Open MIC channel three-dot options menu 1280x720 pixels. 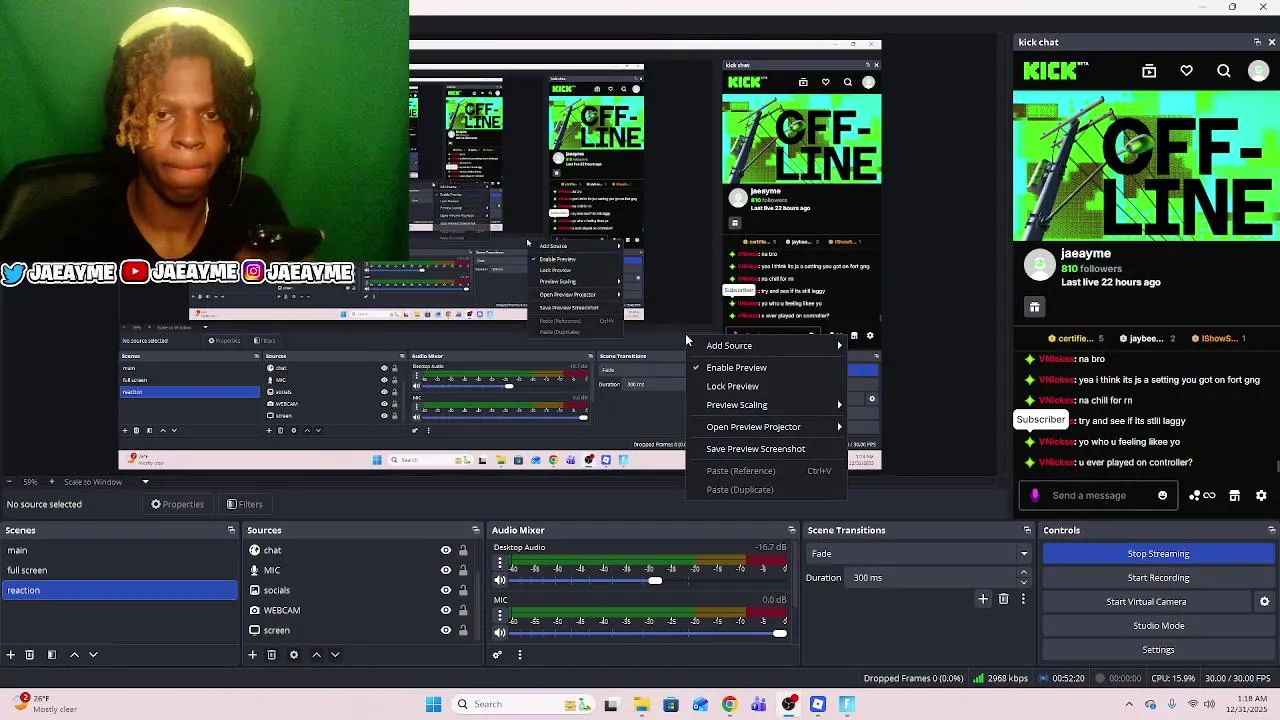(500, 617)
